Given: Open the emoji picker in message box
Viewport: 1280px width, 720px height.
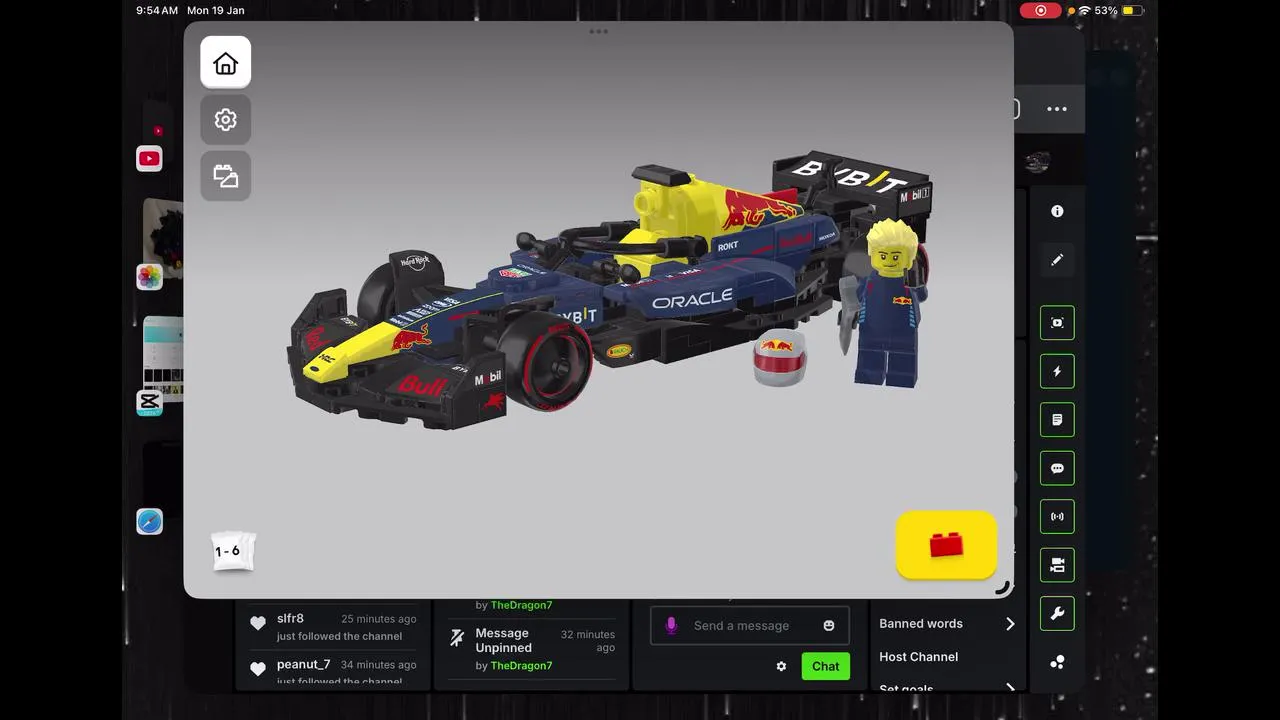Looking at the screenshot, I should [x=829, y=625].
